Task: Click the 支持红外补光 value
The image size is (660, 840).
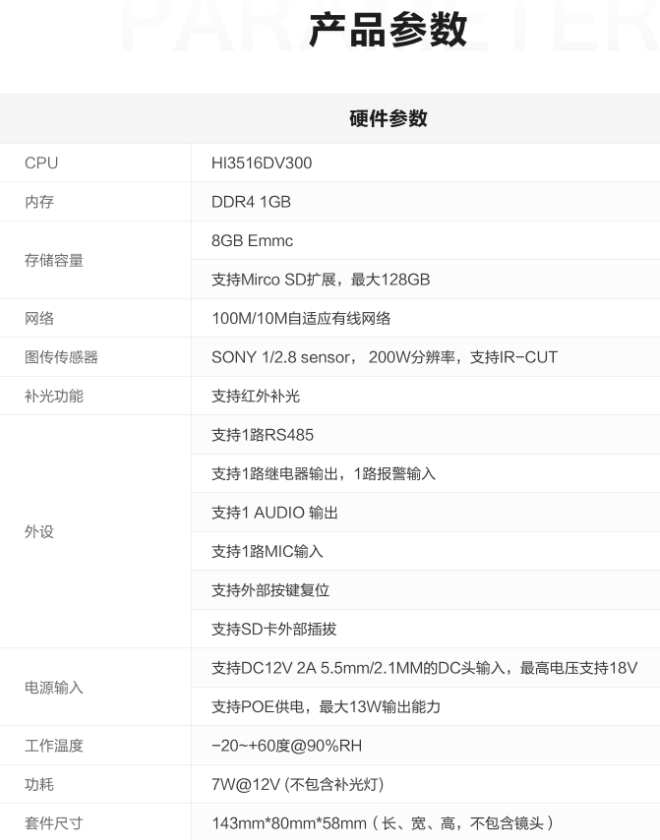Action: click(x=256, y=396)
